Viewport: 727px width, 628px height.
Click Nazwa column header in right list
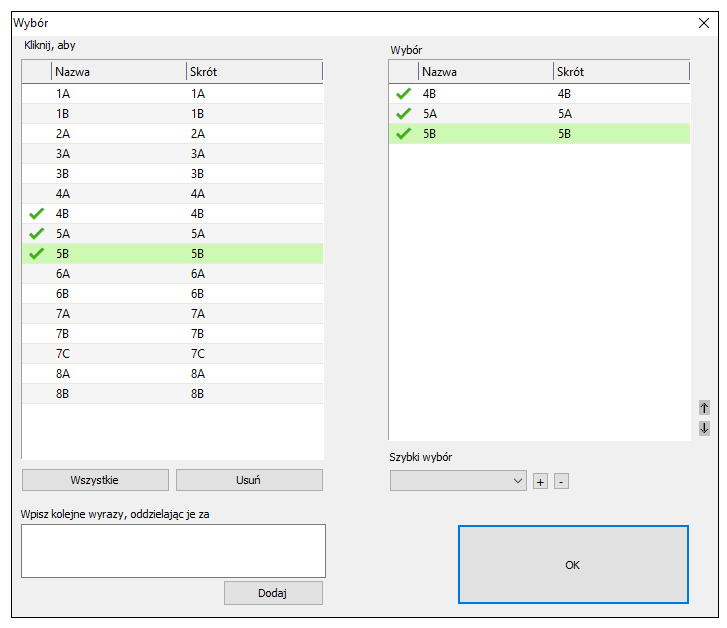point(485,72)
